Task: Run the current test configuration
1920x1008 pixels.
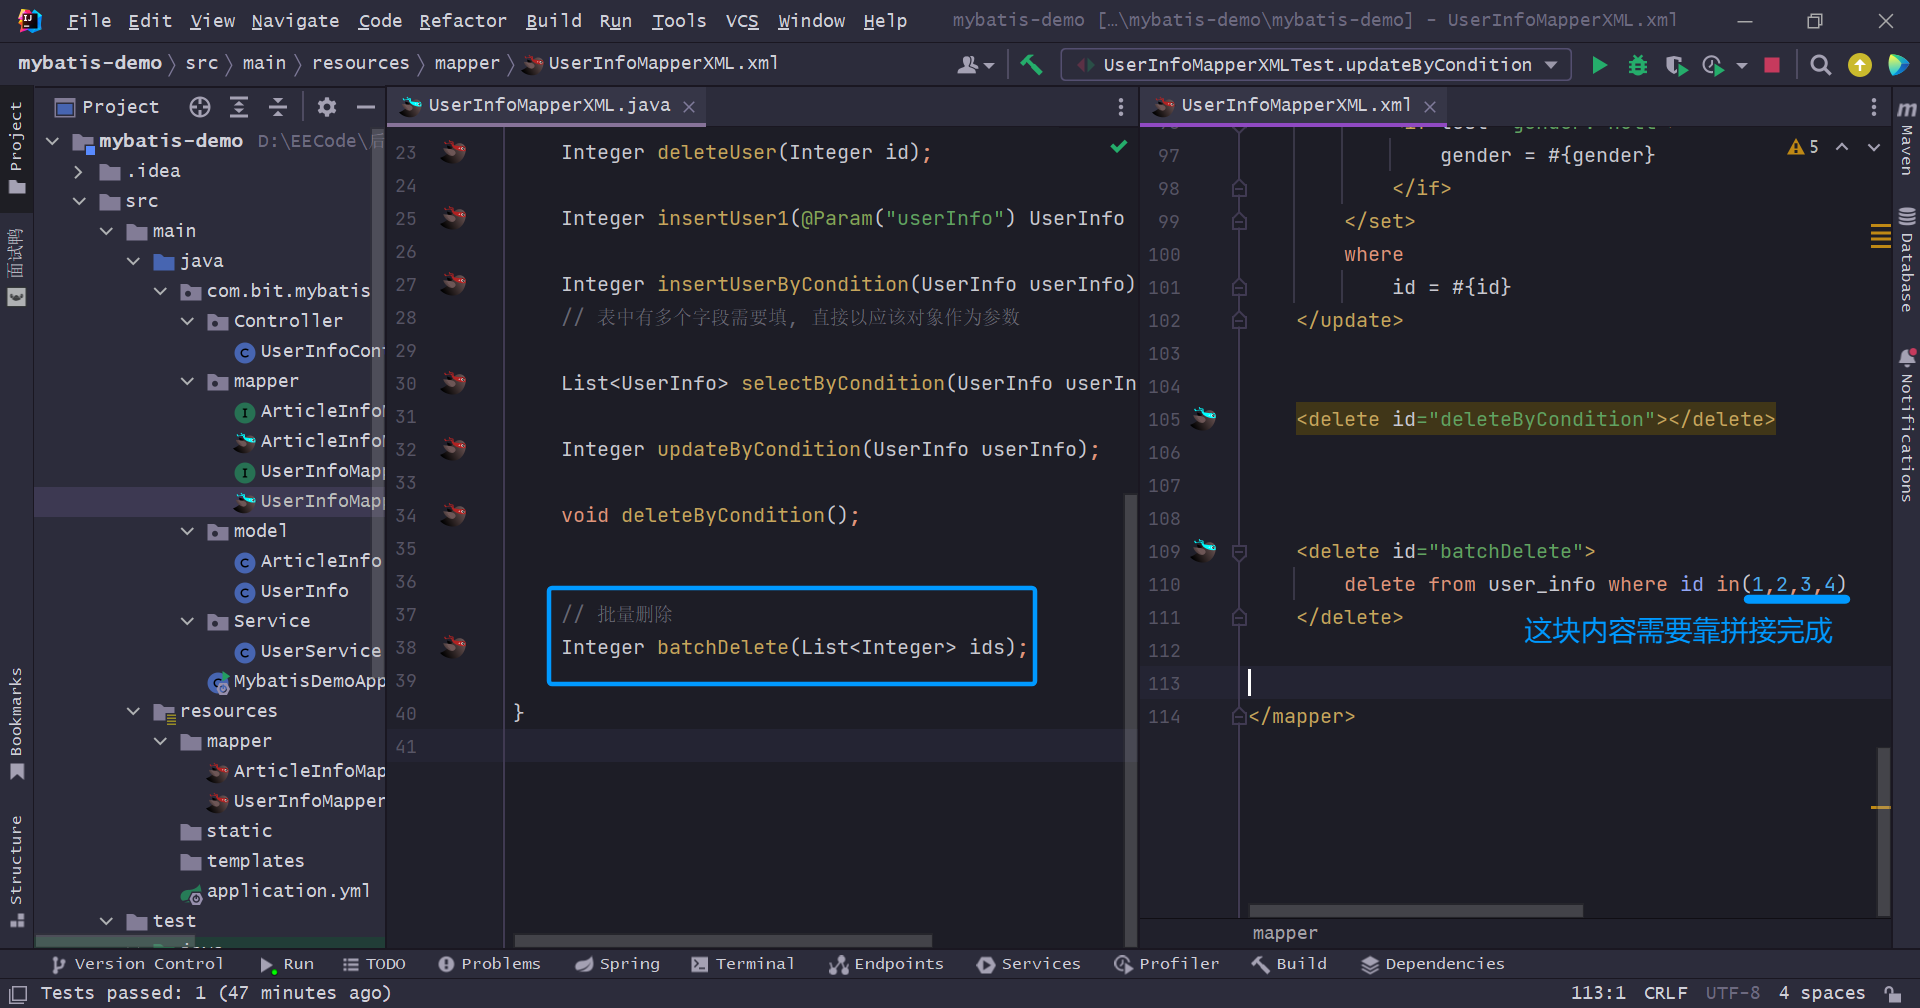Action: [x=1599, y=65]
